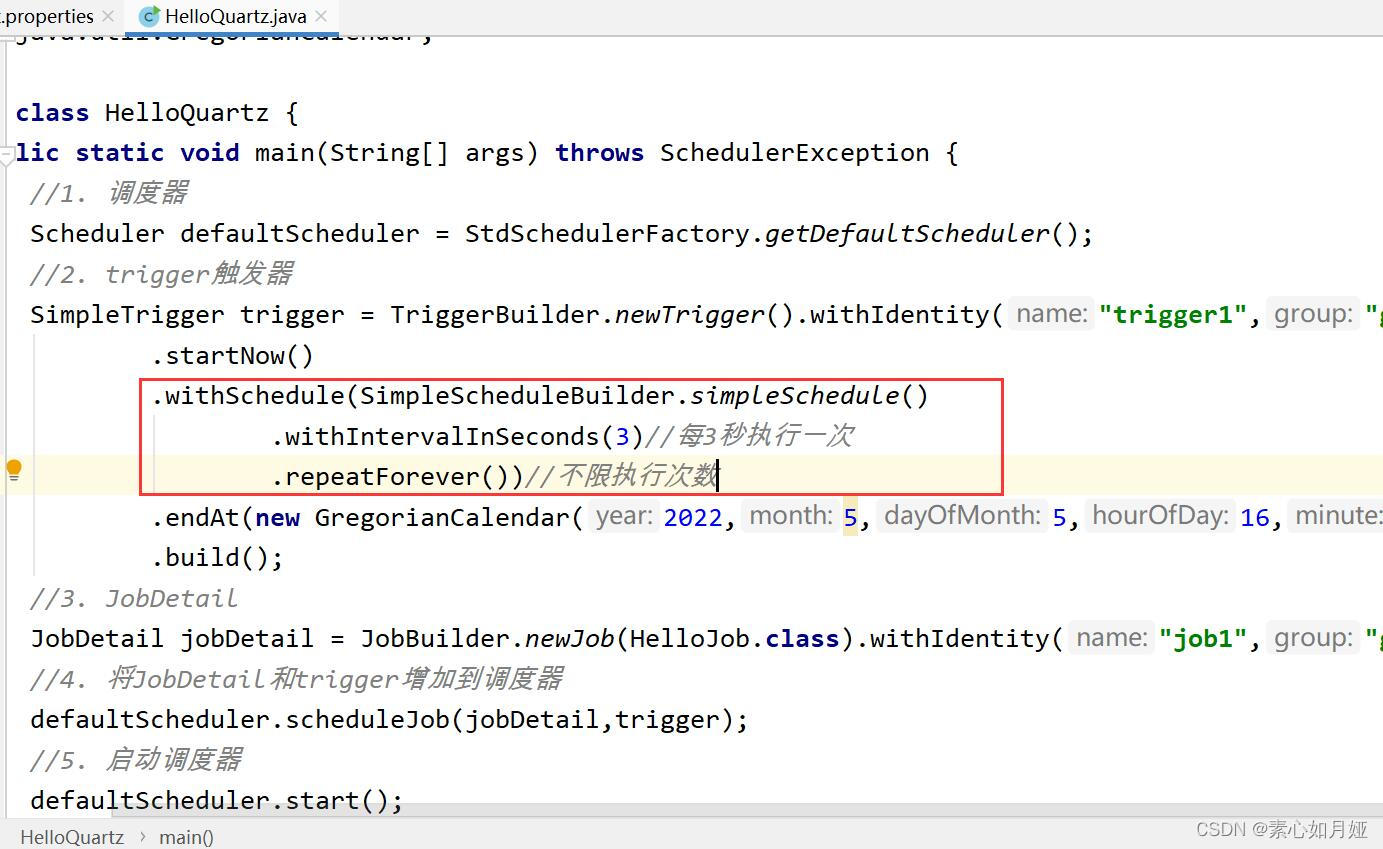Close the .properties tab
1383x849 pixels.
[108, 17]
